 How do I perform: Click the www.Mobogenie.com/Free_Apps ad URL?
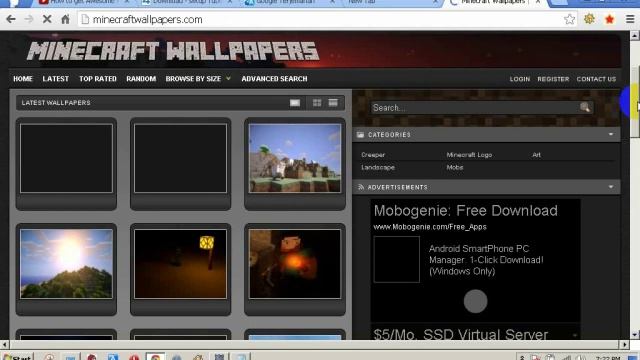(x=430, y=227)
